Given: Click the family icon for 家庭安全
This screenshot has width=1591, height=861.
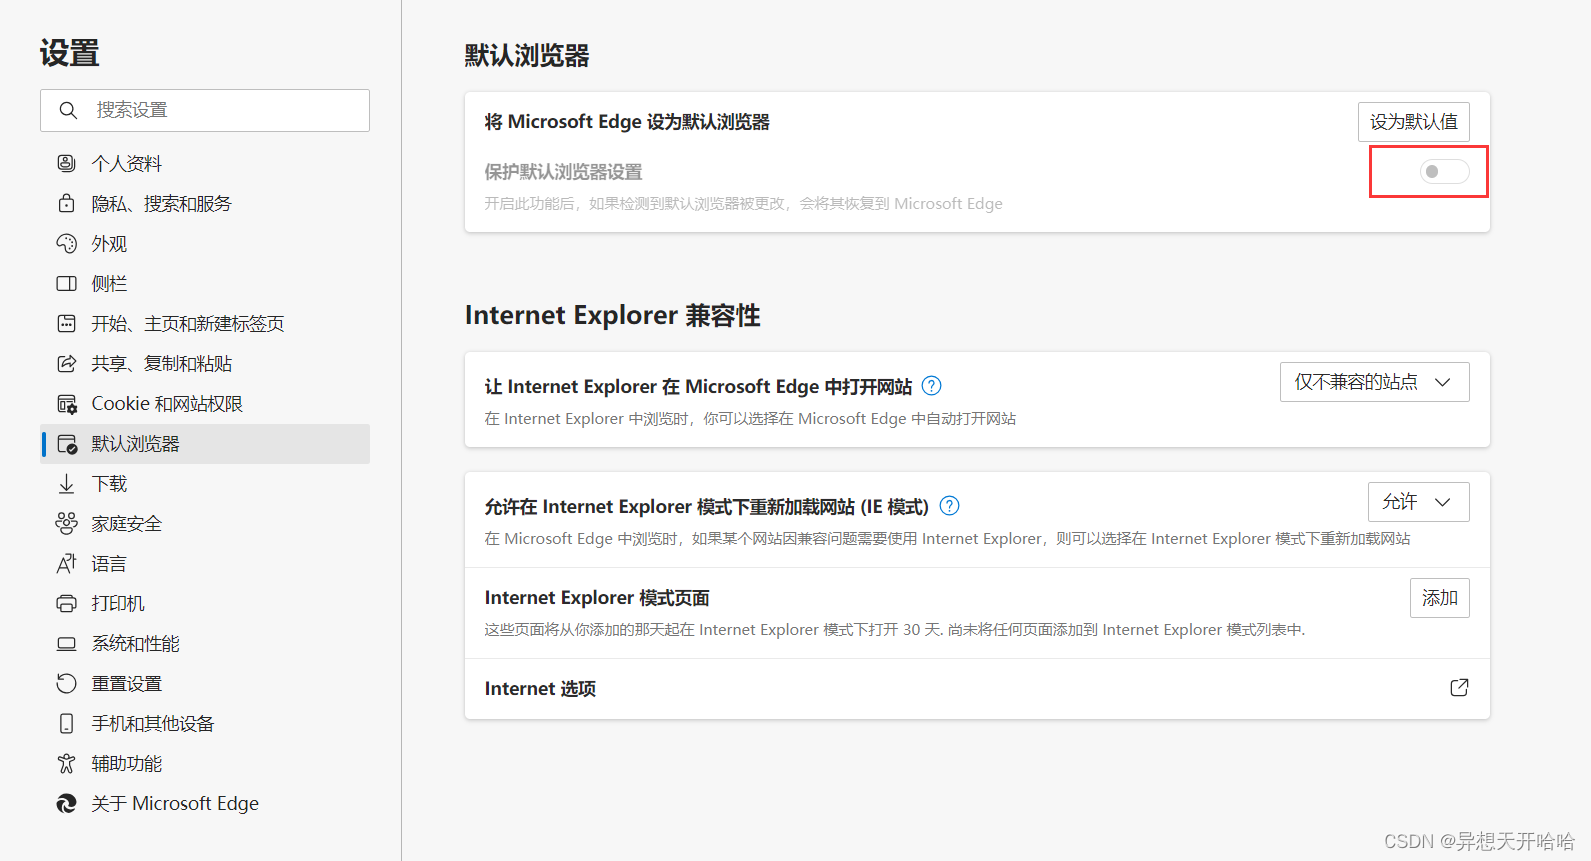Looking at the screenshot, I should pyautogui.click(x=66, y=523).
